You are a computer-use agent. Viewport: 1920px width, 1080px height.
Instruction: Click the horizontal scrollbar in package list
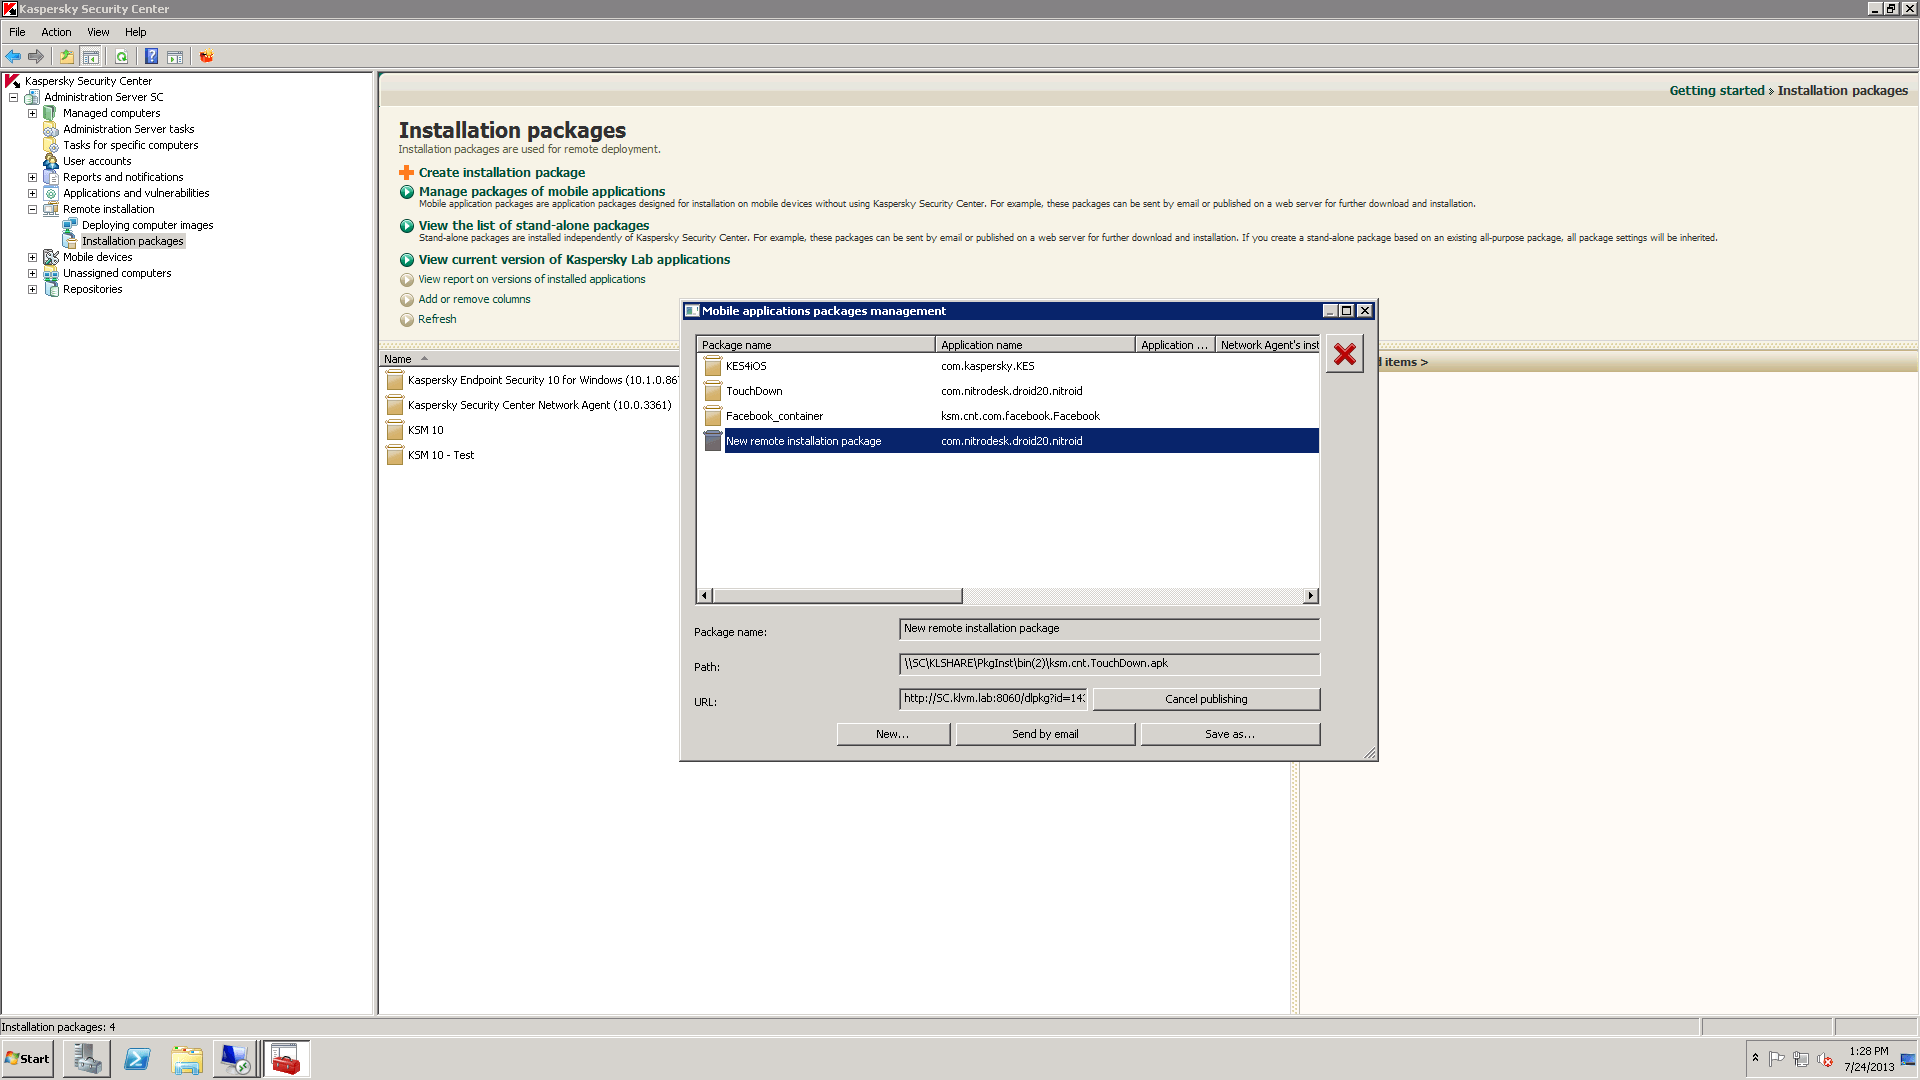pos(837,596)
